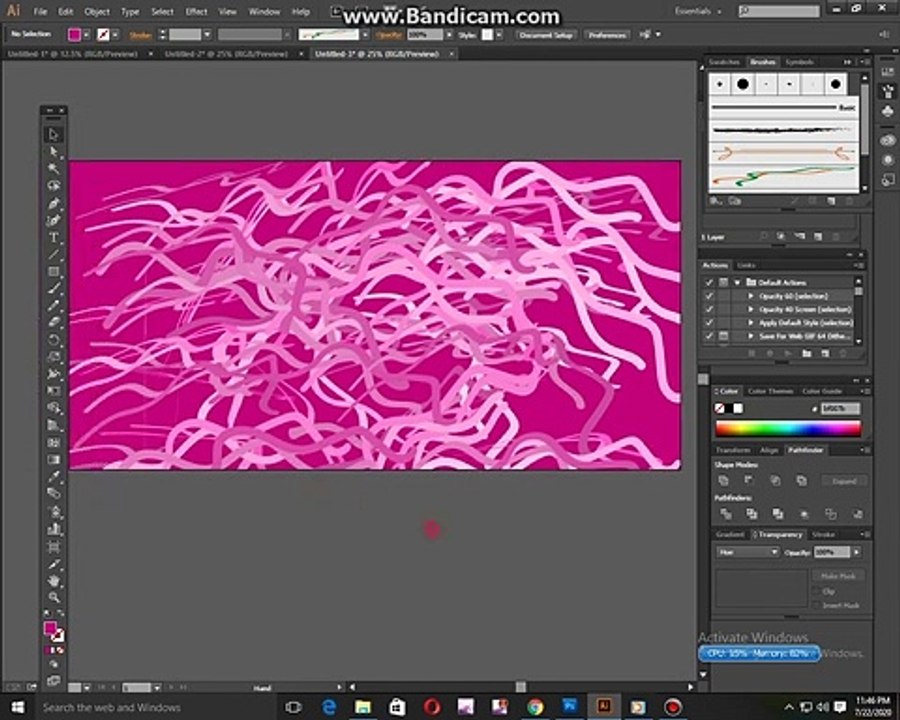Click the hex color value field

(x=841, y=408)
